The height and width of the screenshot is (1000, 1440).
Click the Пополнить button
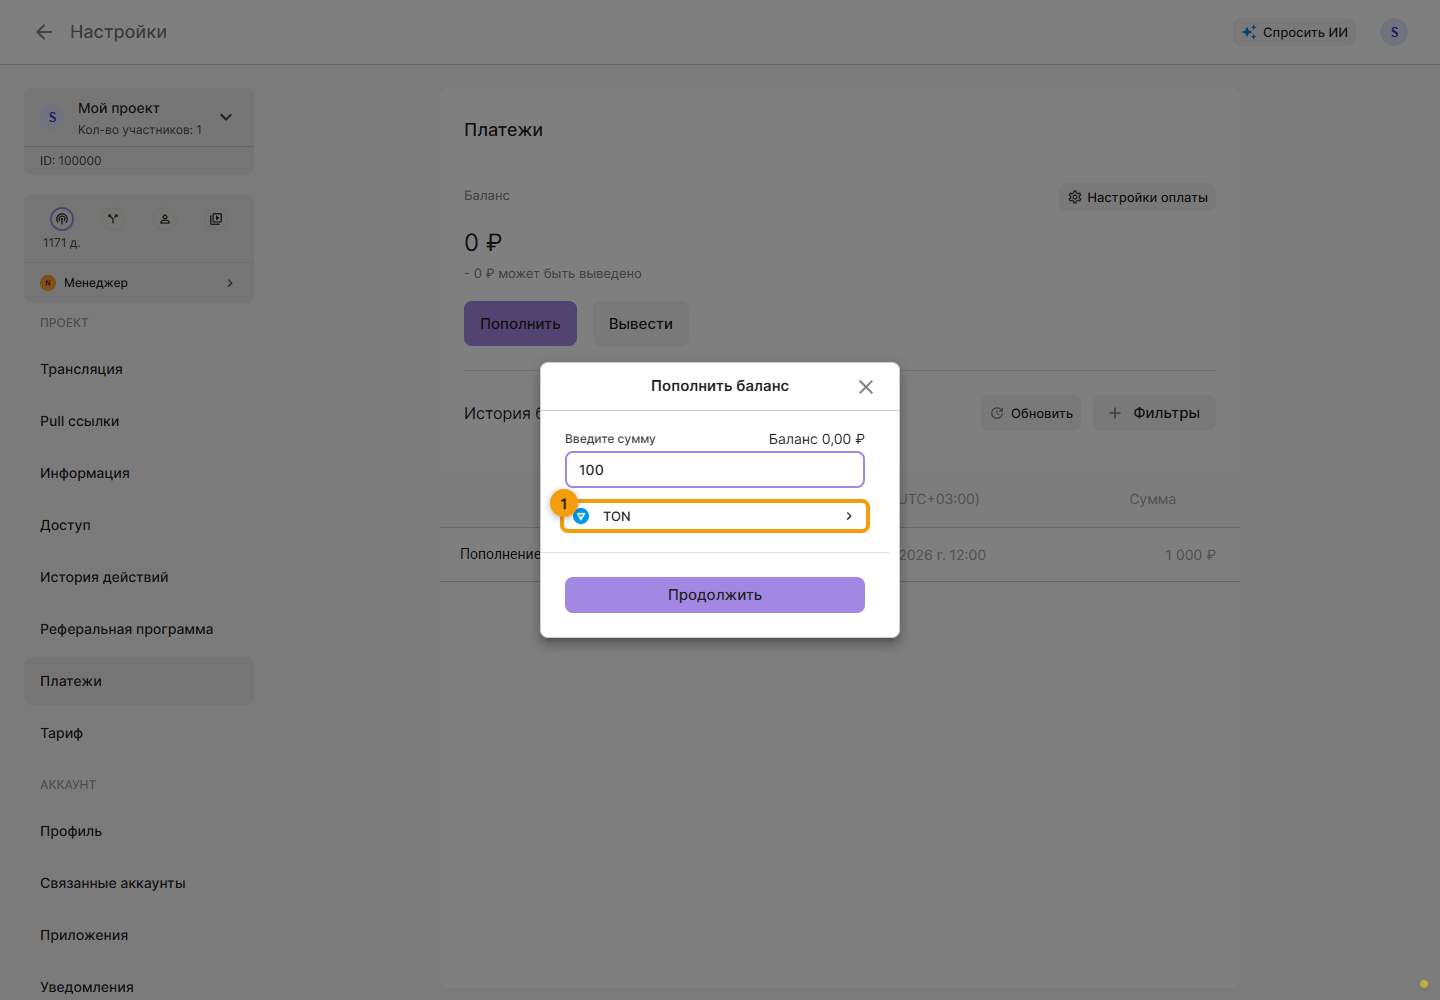[520, 324]
